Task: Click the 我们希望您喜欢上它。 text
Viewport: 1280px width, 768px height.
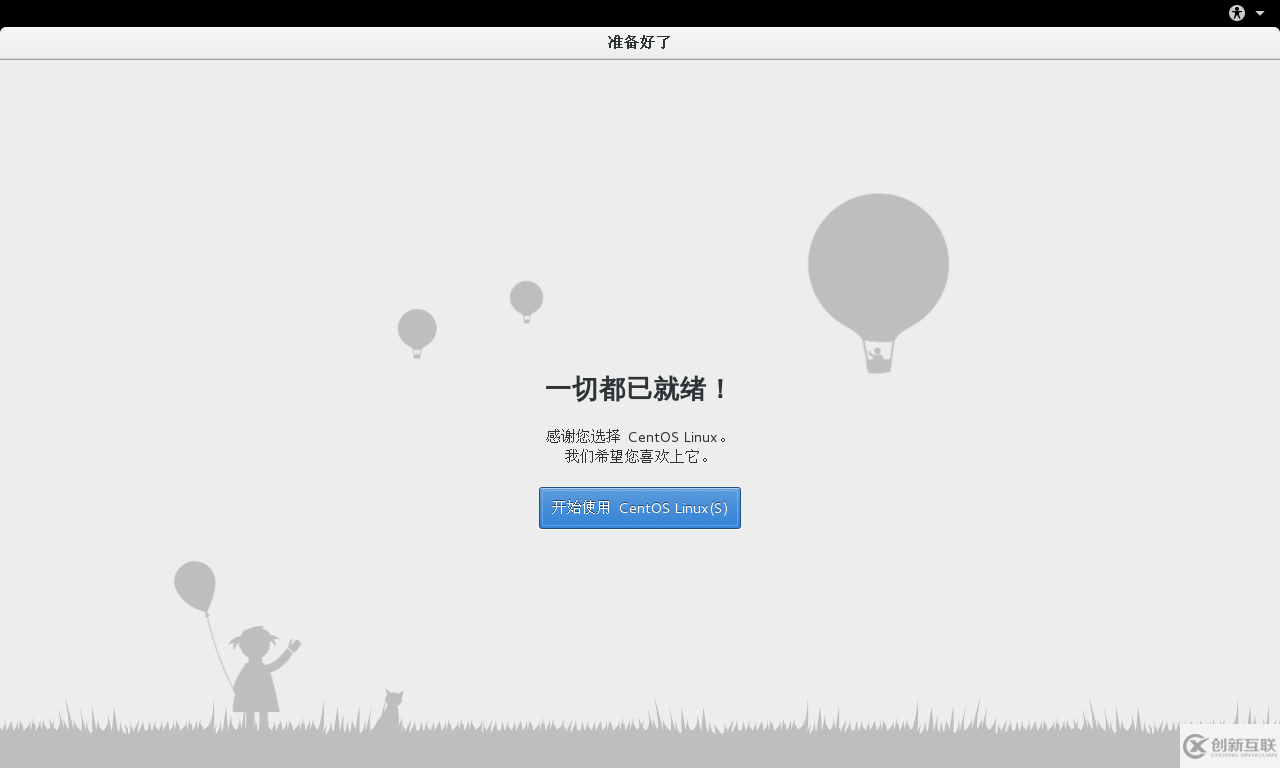Action: [639, 456]
